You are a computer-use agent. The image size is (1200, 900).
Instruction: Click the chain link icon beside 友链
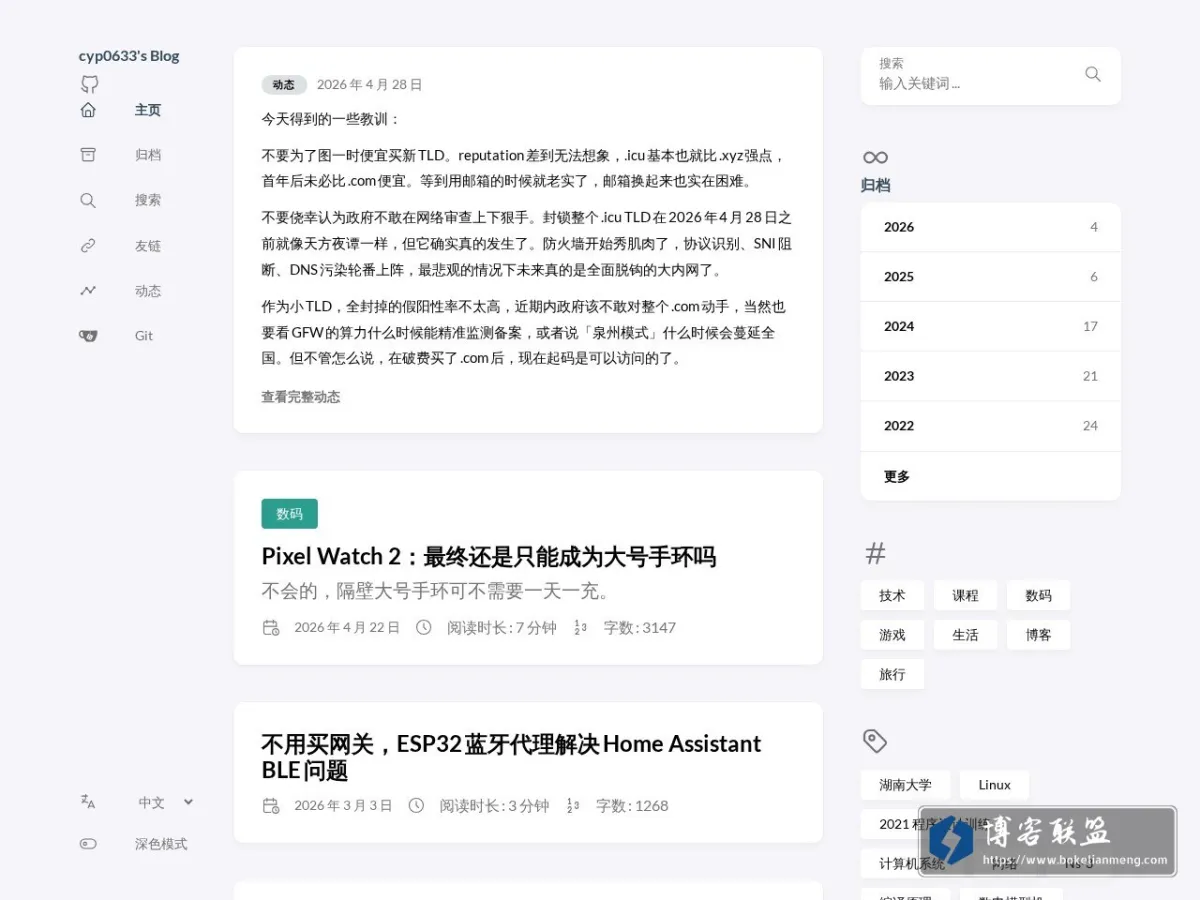88,246
